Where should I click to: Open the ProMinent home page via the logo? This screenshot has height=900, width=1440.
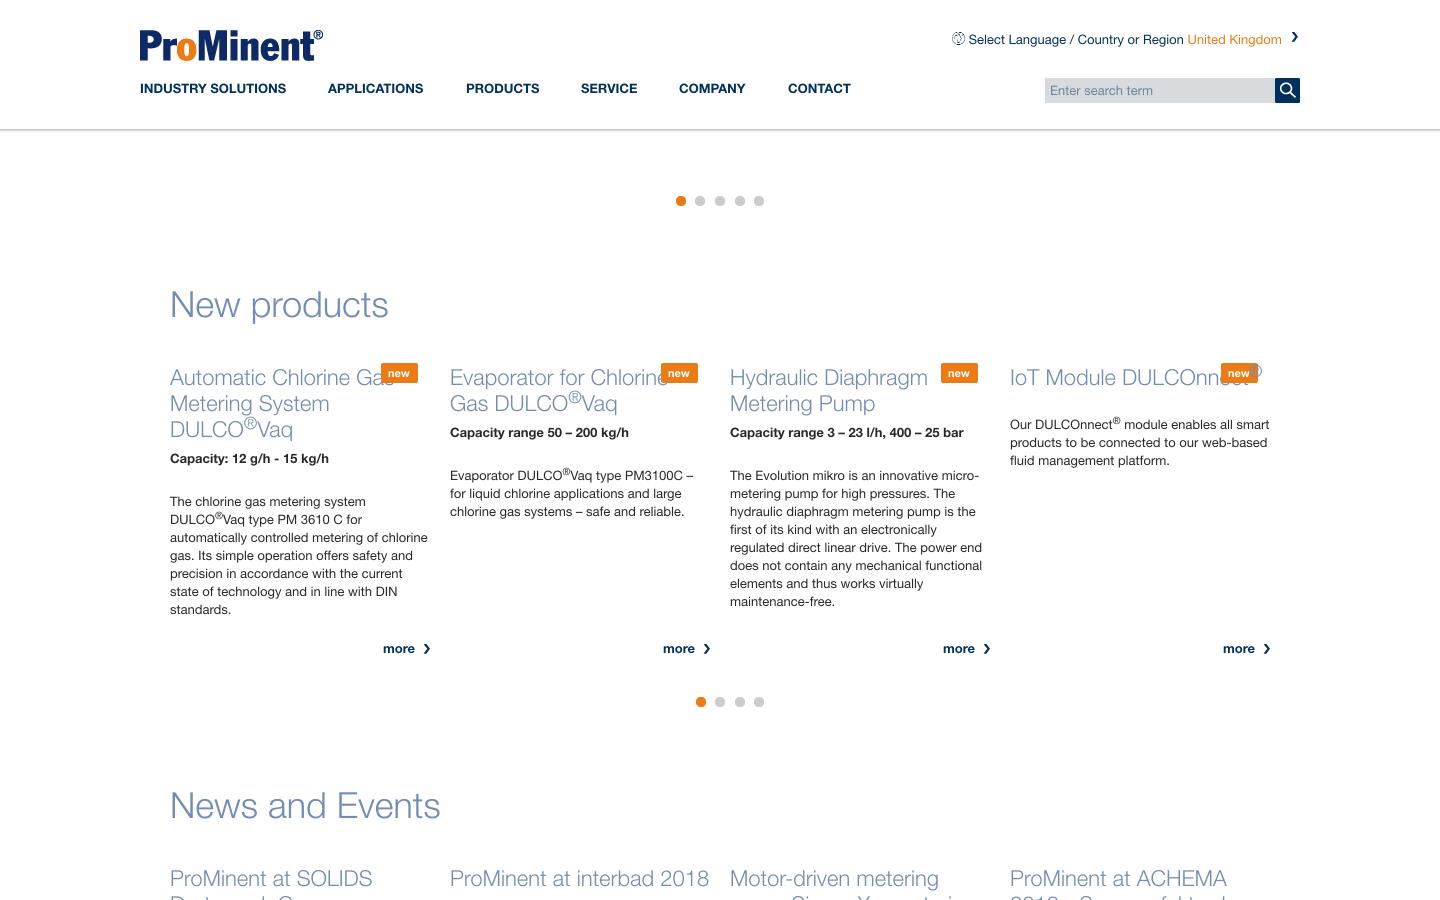pyautogui.click(x=231, y=44)
